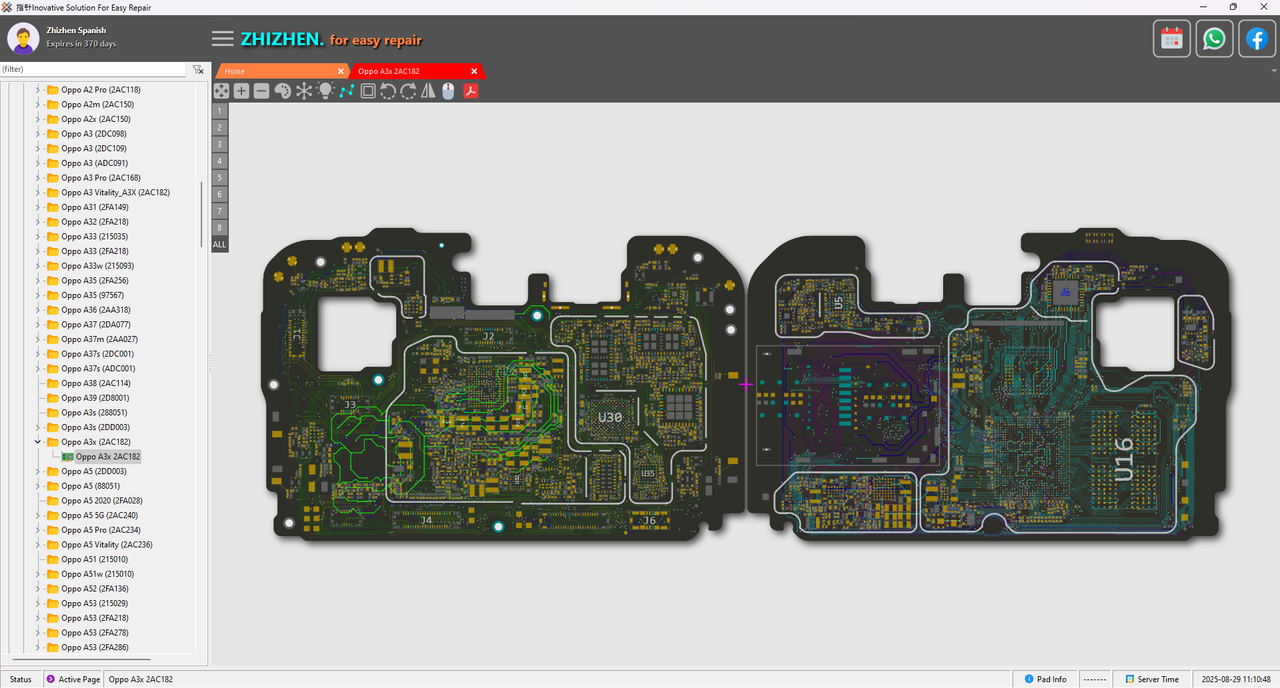The height and width of the screenshot is (688, 1280).
Task: Expand Oppo A31 (2FA149) folder
Action: (38, 207)
